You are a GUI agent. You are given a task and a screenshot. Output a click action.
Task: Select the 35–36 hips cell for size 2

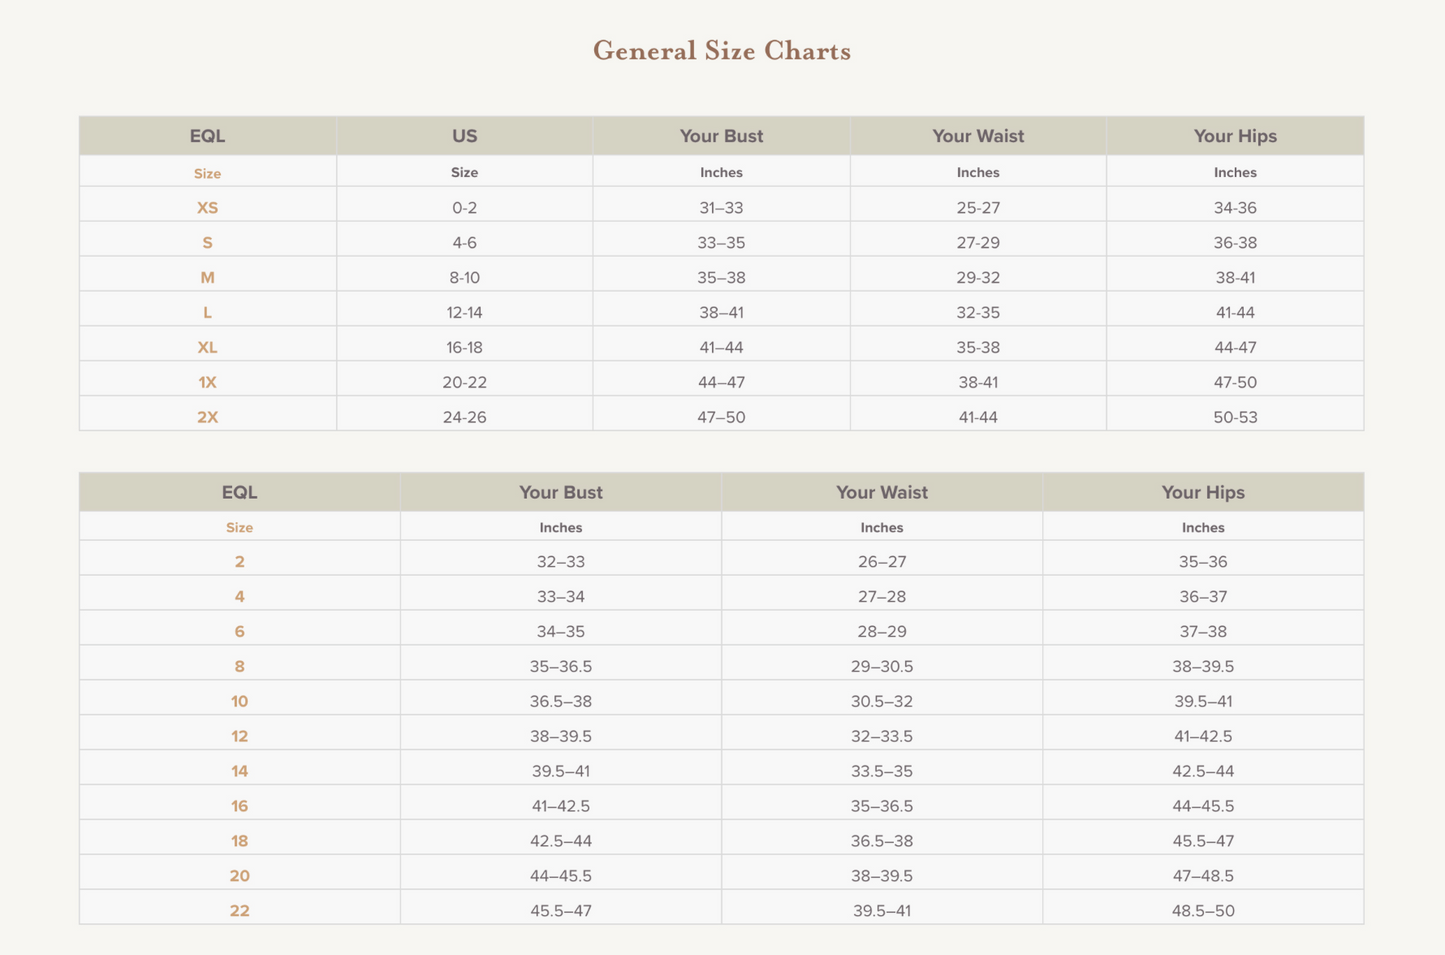pyautogui.click(x=1202, y=562)
